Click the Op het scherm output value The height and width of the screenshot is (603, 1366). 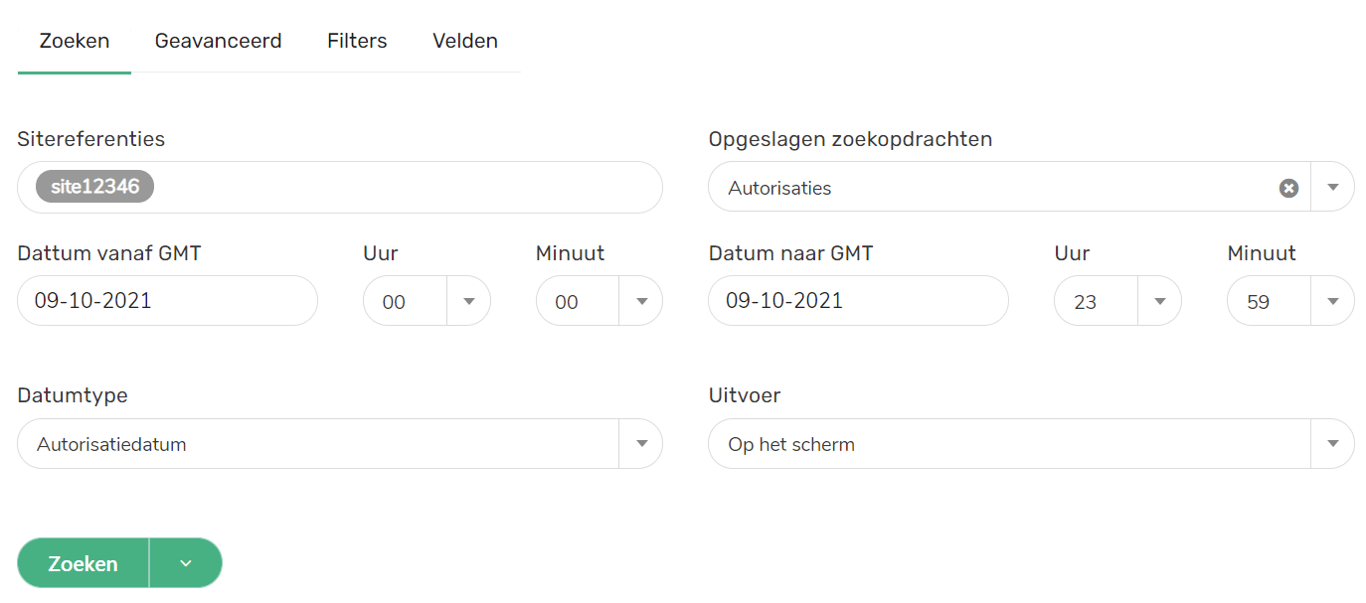(x=791, y=445)
